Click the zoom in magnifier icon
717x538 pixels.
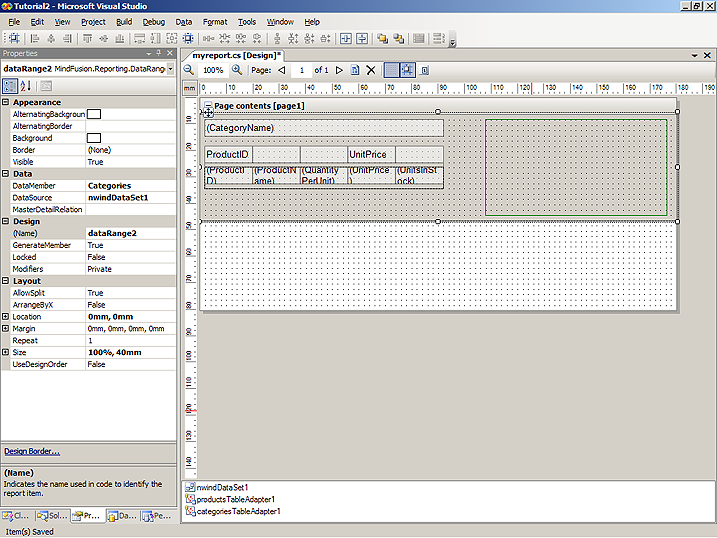(x=237, y=70)
